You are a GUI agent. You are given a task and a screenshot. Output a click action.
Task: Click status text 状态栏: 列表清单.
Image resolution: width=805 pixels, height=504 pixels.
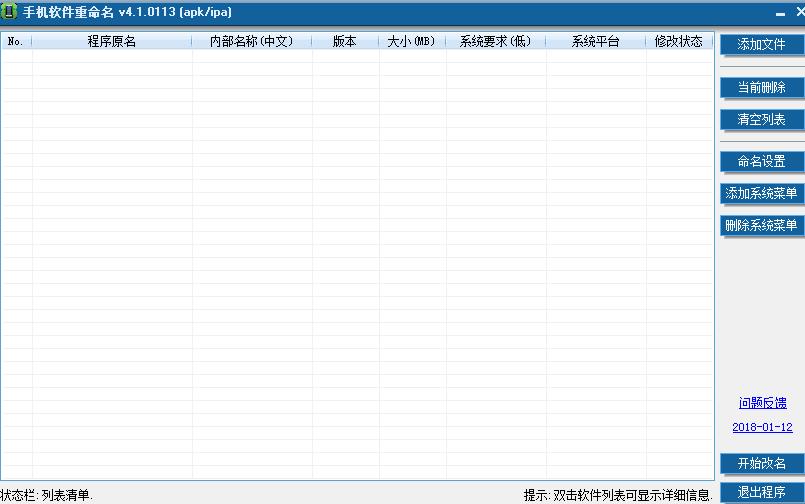46,495
